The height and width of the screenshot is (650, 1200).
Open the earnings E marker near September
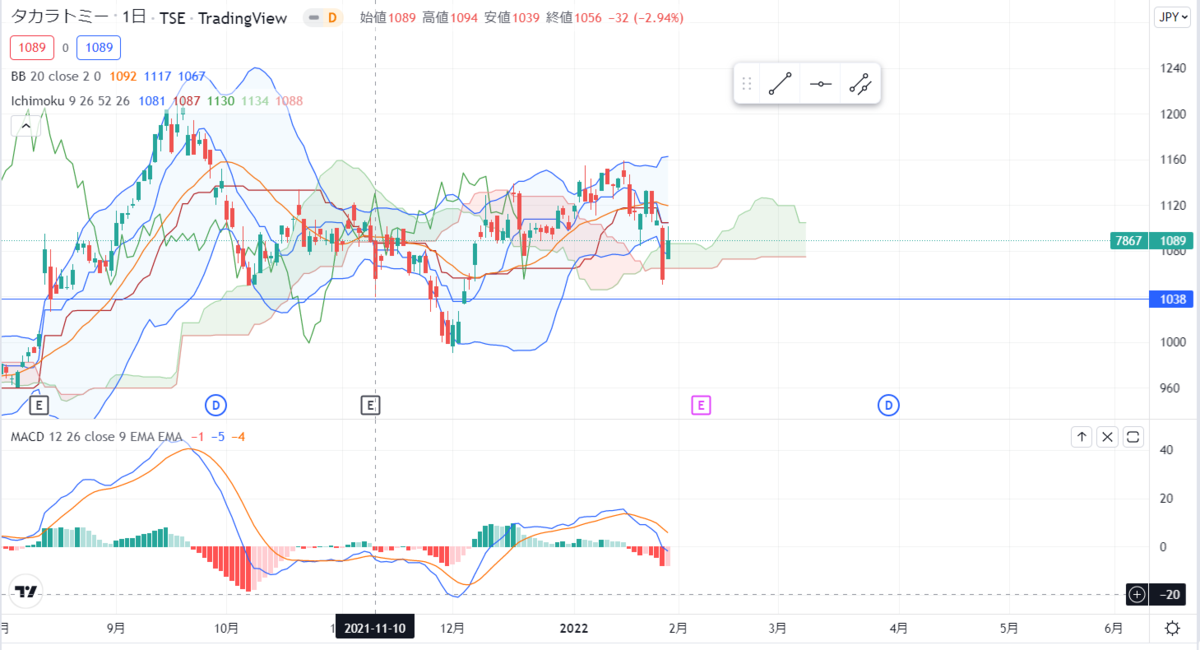click(39, 405)
